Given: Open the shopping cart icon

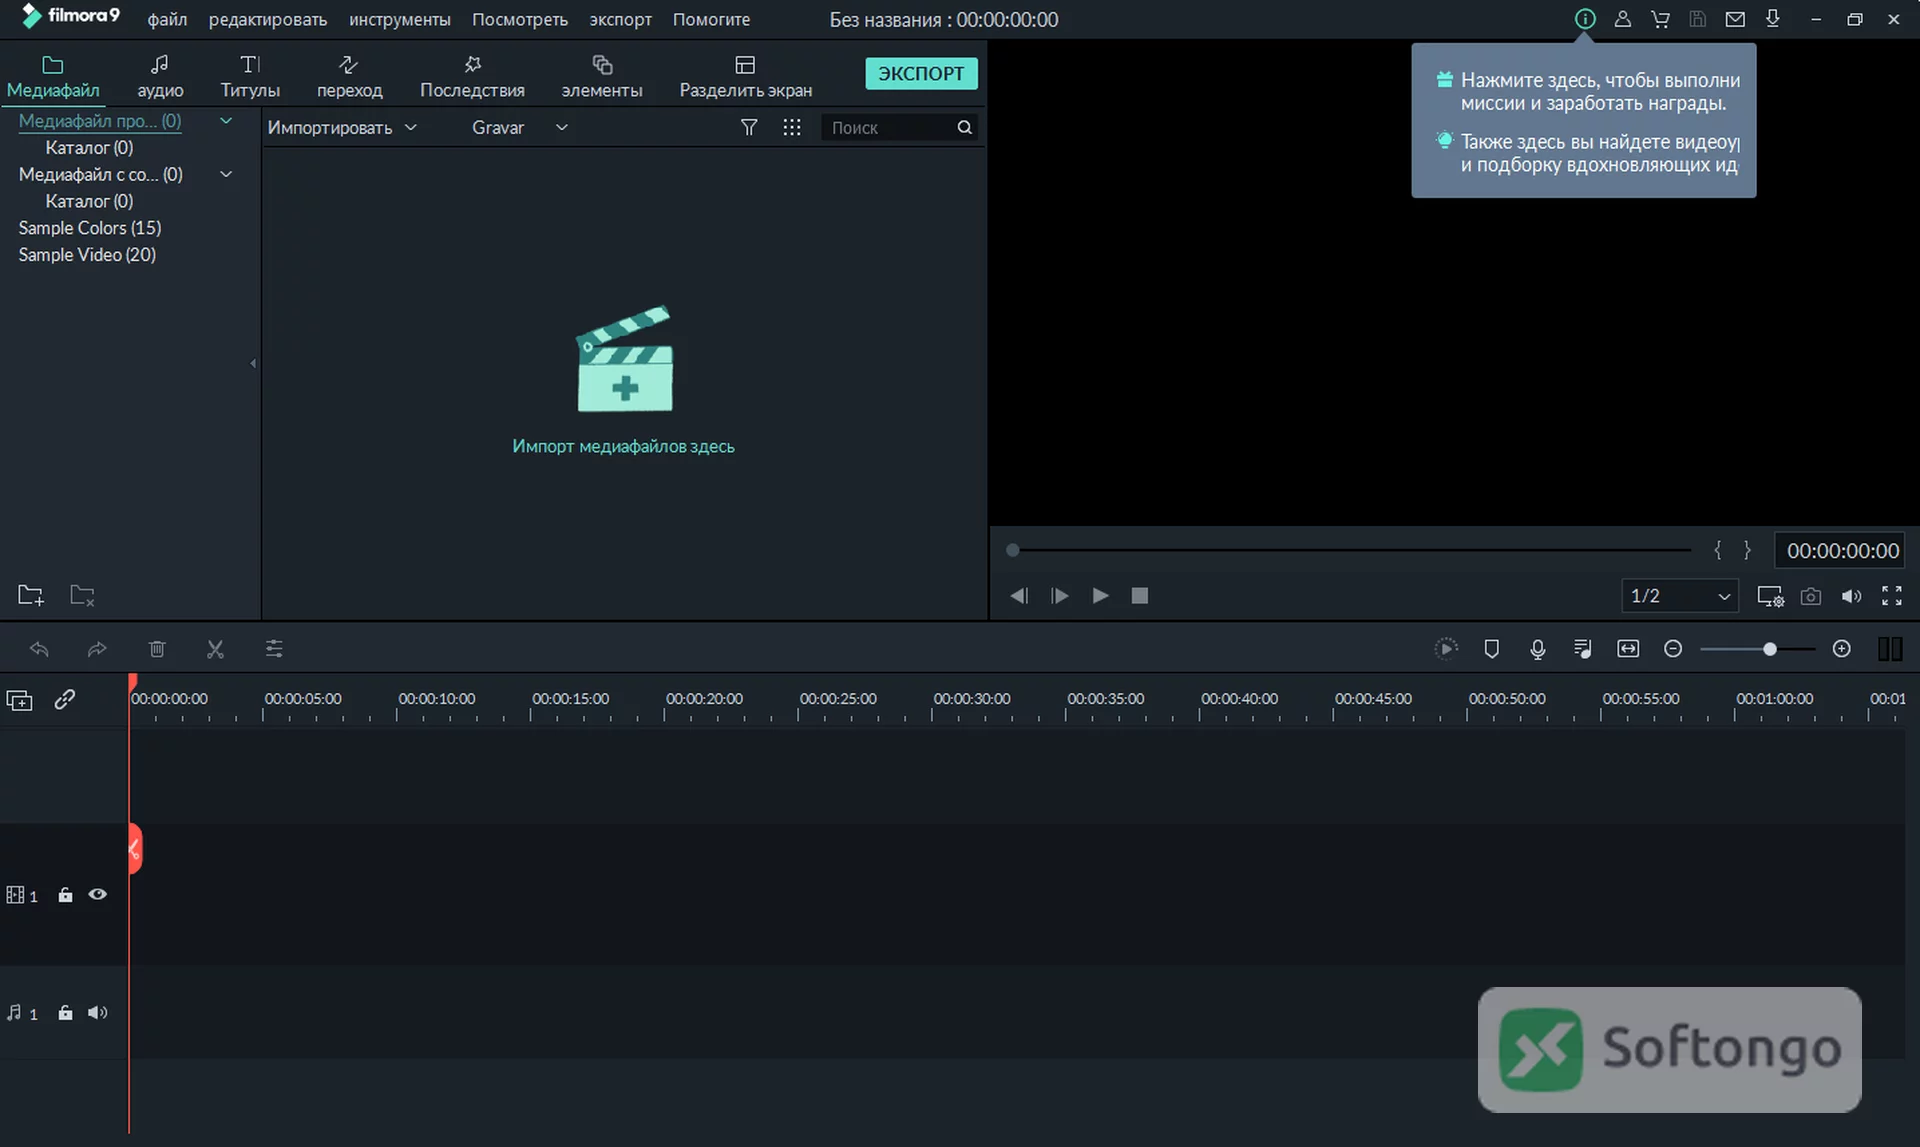Looking at the screenshot, I should (1661, 19).
